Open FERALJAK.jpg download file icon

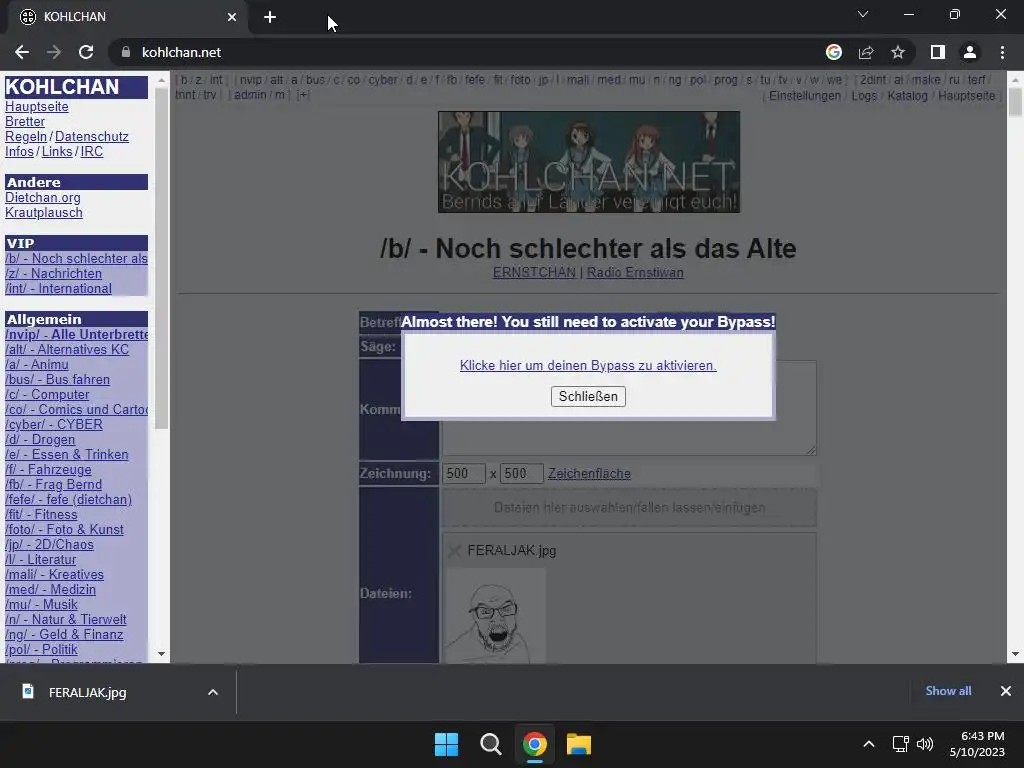[x=28, y=692]
